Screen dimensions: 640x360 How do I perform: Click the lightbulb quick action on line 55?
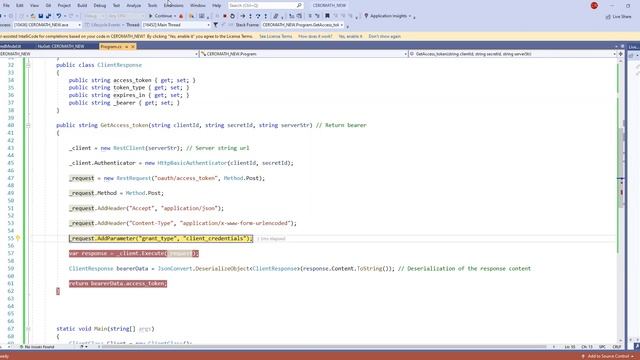tap(18, 238)
